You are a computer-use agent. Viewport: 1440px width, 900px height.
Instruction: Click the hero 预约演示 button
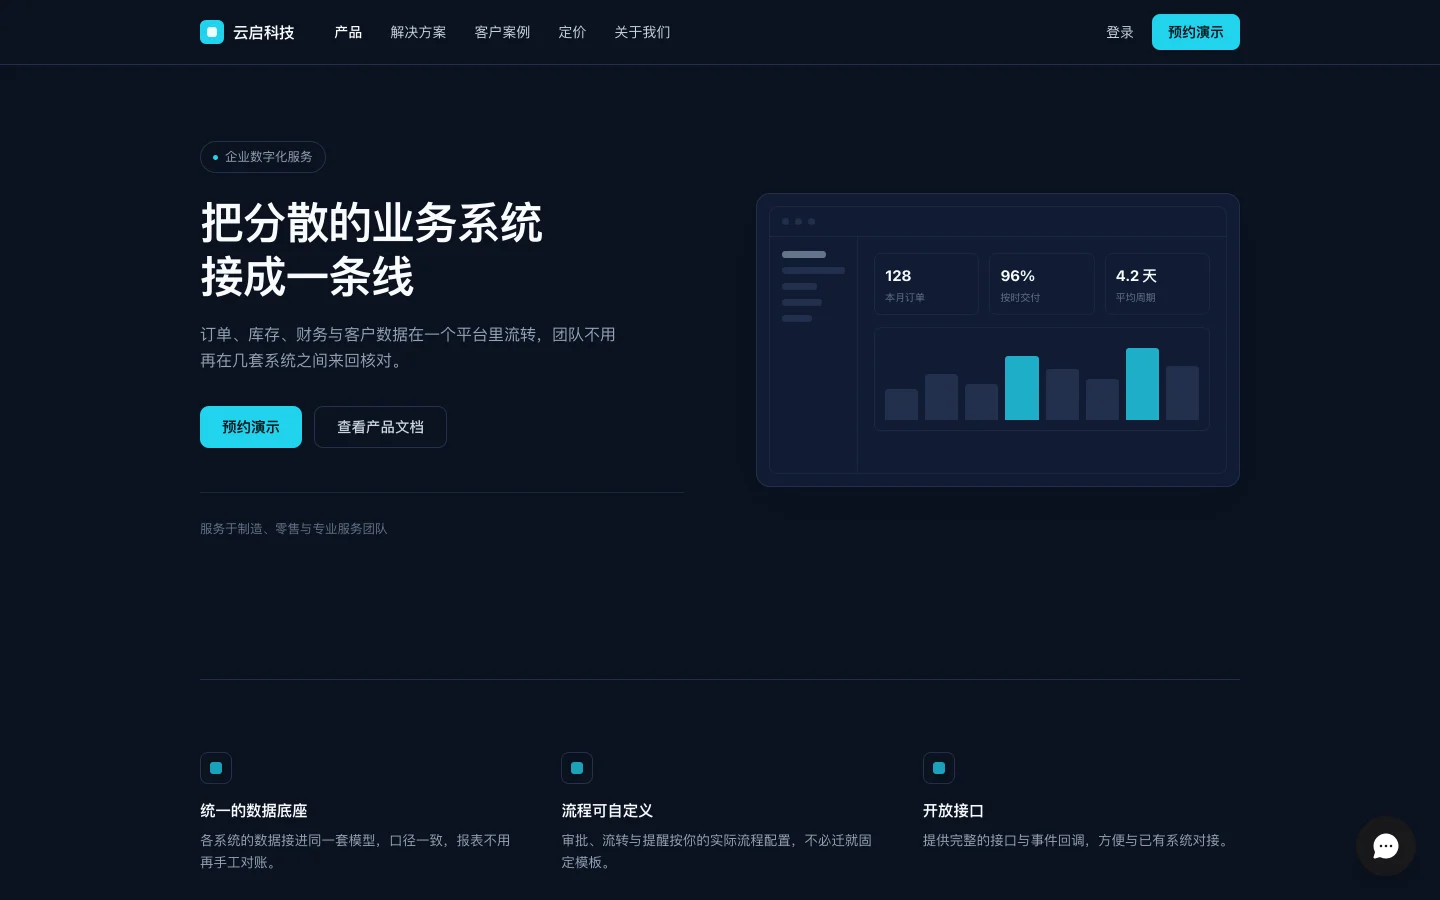251,427
